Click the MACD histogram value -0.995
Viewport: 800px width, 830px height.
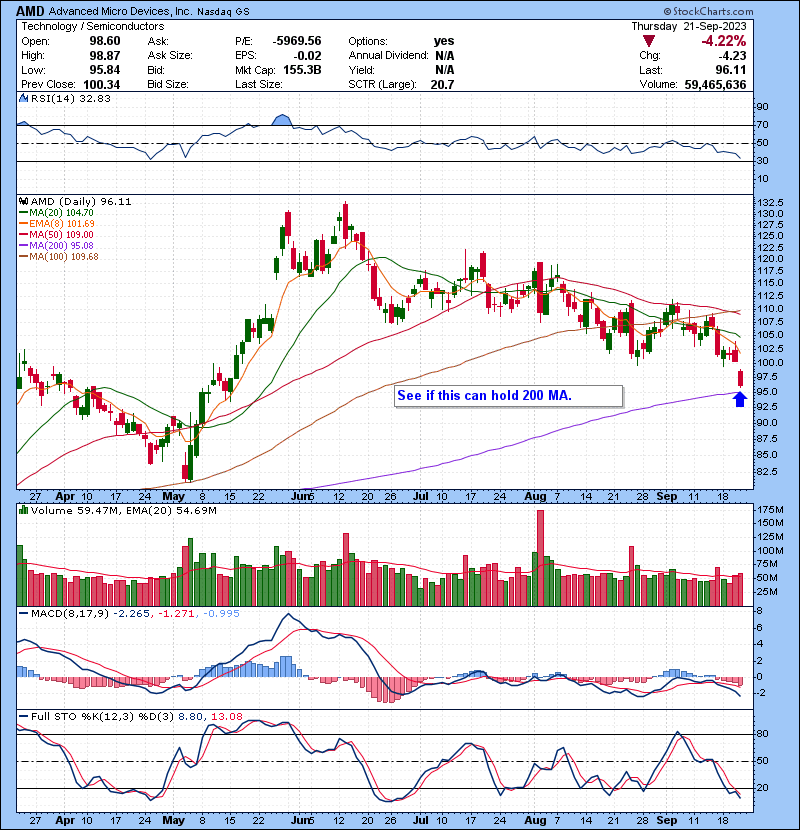coord(221,614)
